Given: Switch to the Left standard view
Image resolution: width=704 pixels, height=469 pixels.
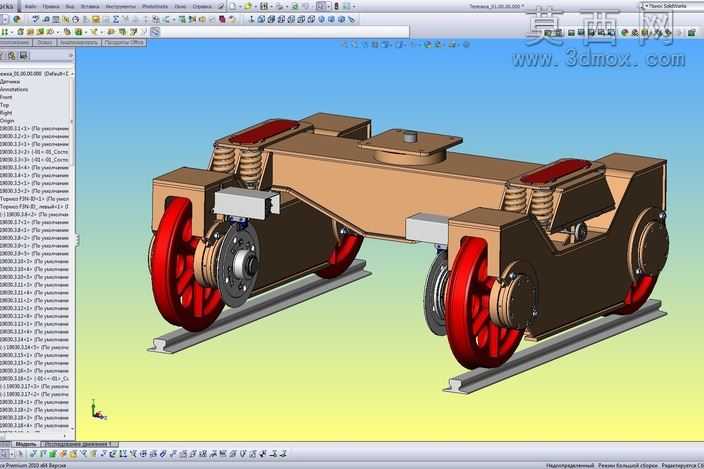Looking at the screenshot, I should [x=282, y=19].
